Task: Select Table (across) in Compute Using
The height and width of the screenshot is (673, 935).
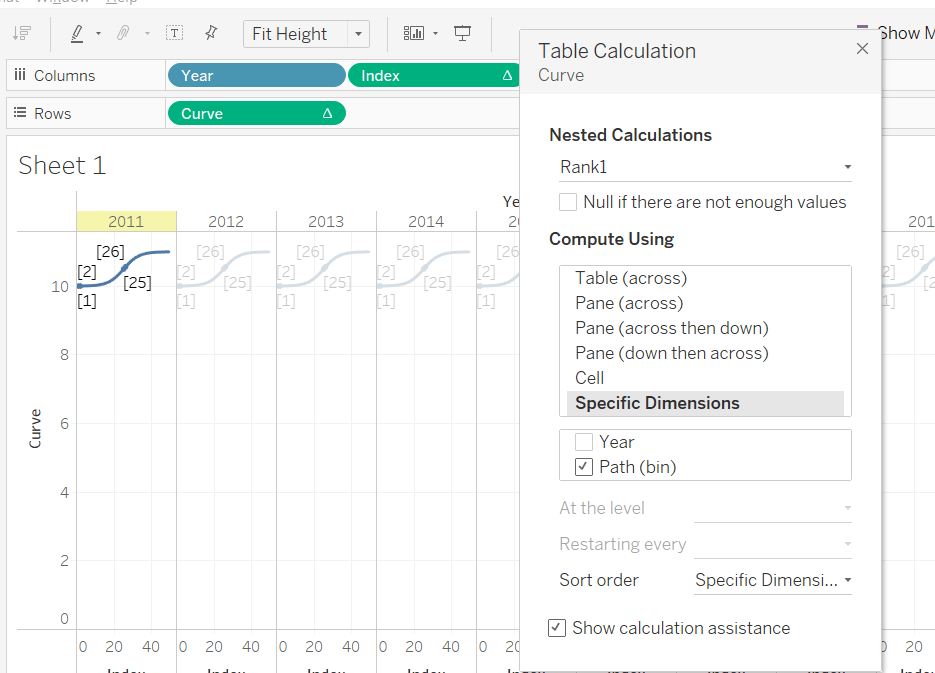Action: click(x=631, y=278)
